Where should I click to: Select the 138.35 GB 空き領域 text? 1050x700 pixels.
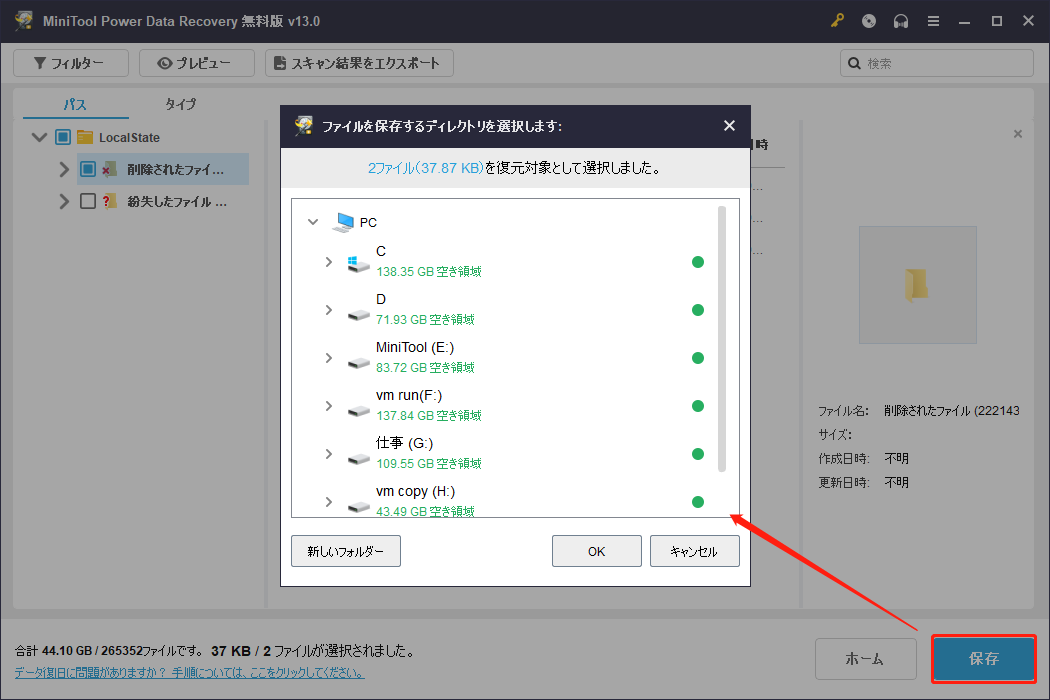click(x=429, y=272)
